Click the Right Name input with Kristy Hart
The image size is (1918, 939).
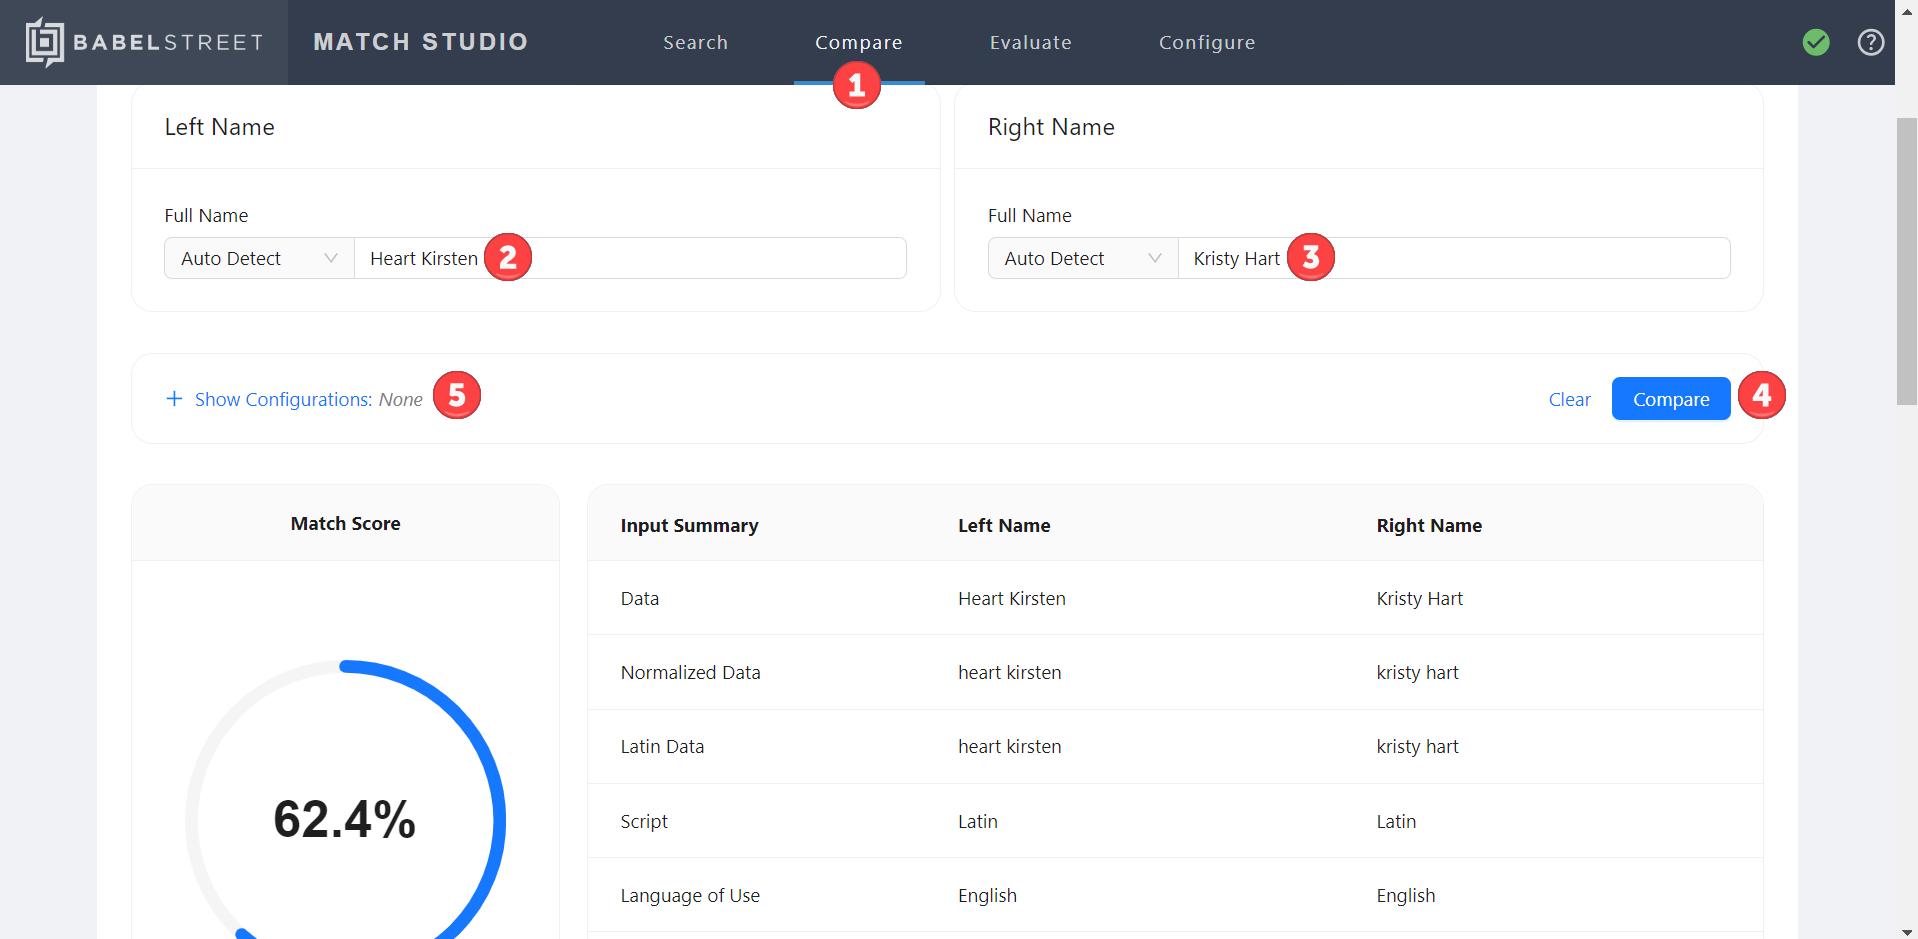tap(1454, 258)
